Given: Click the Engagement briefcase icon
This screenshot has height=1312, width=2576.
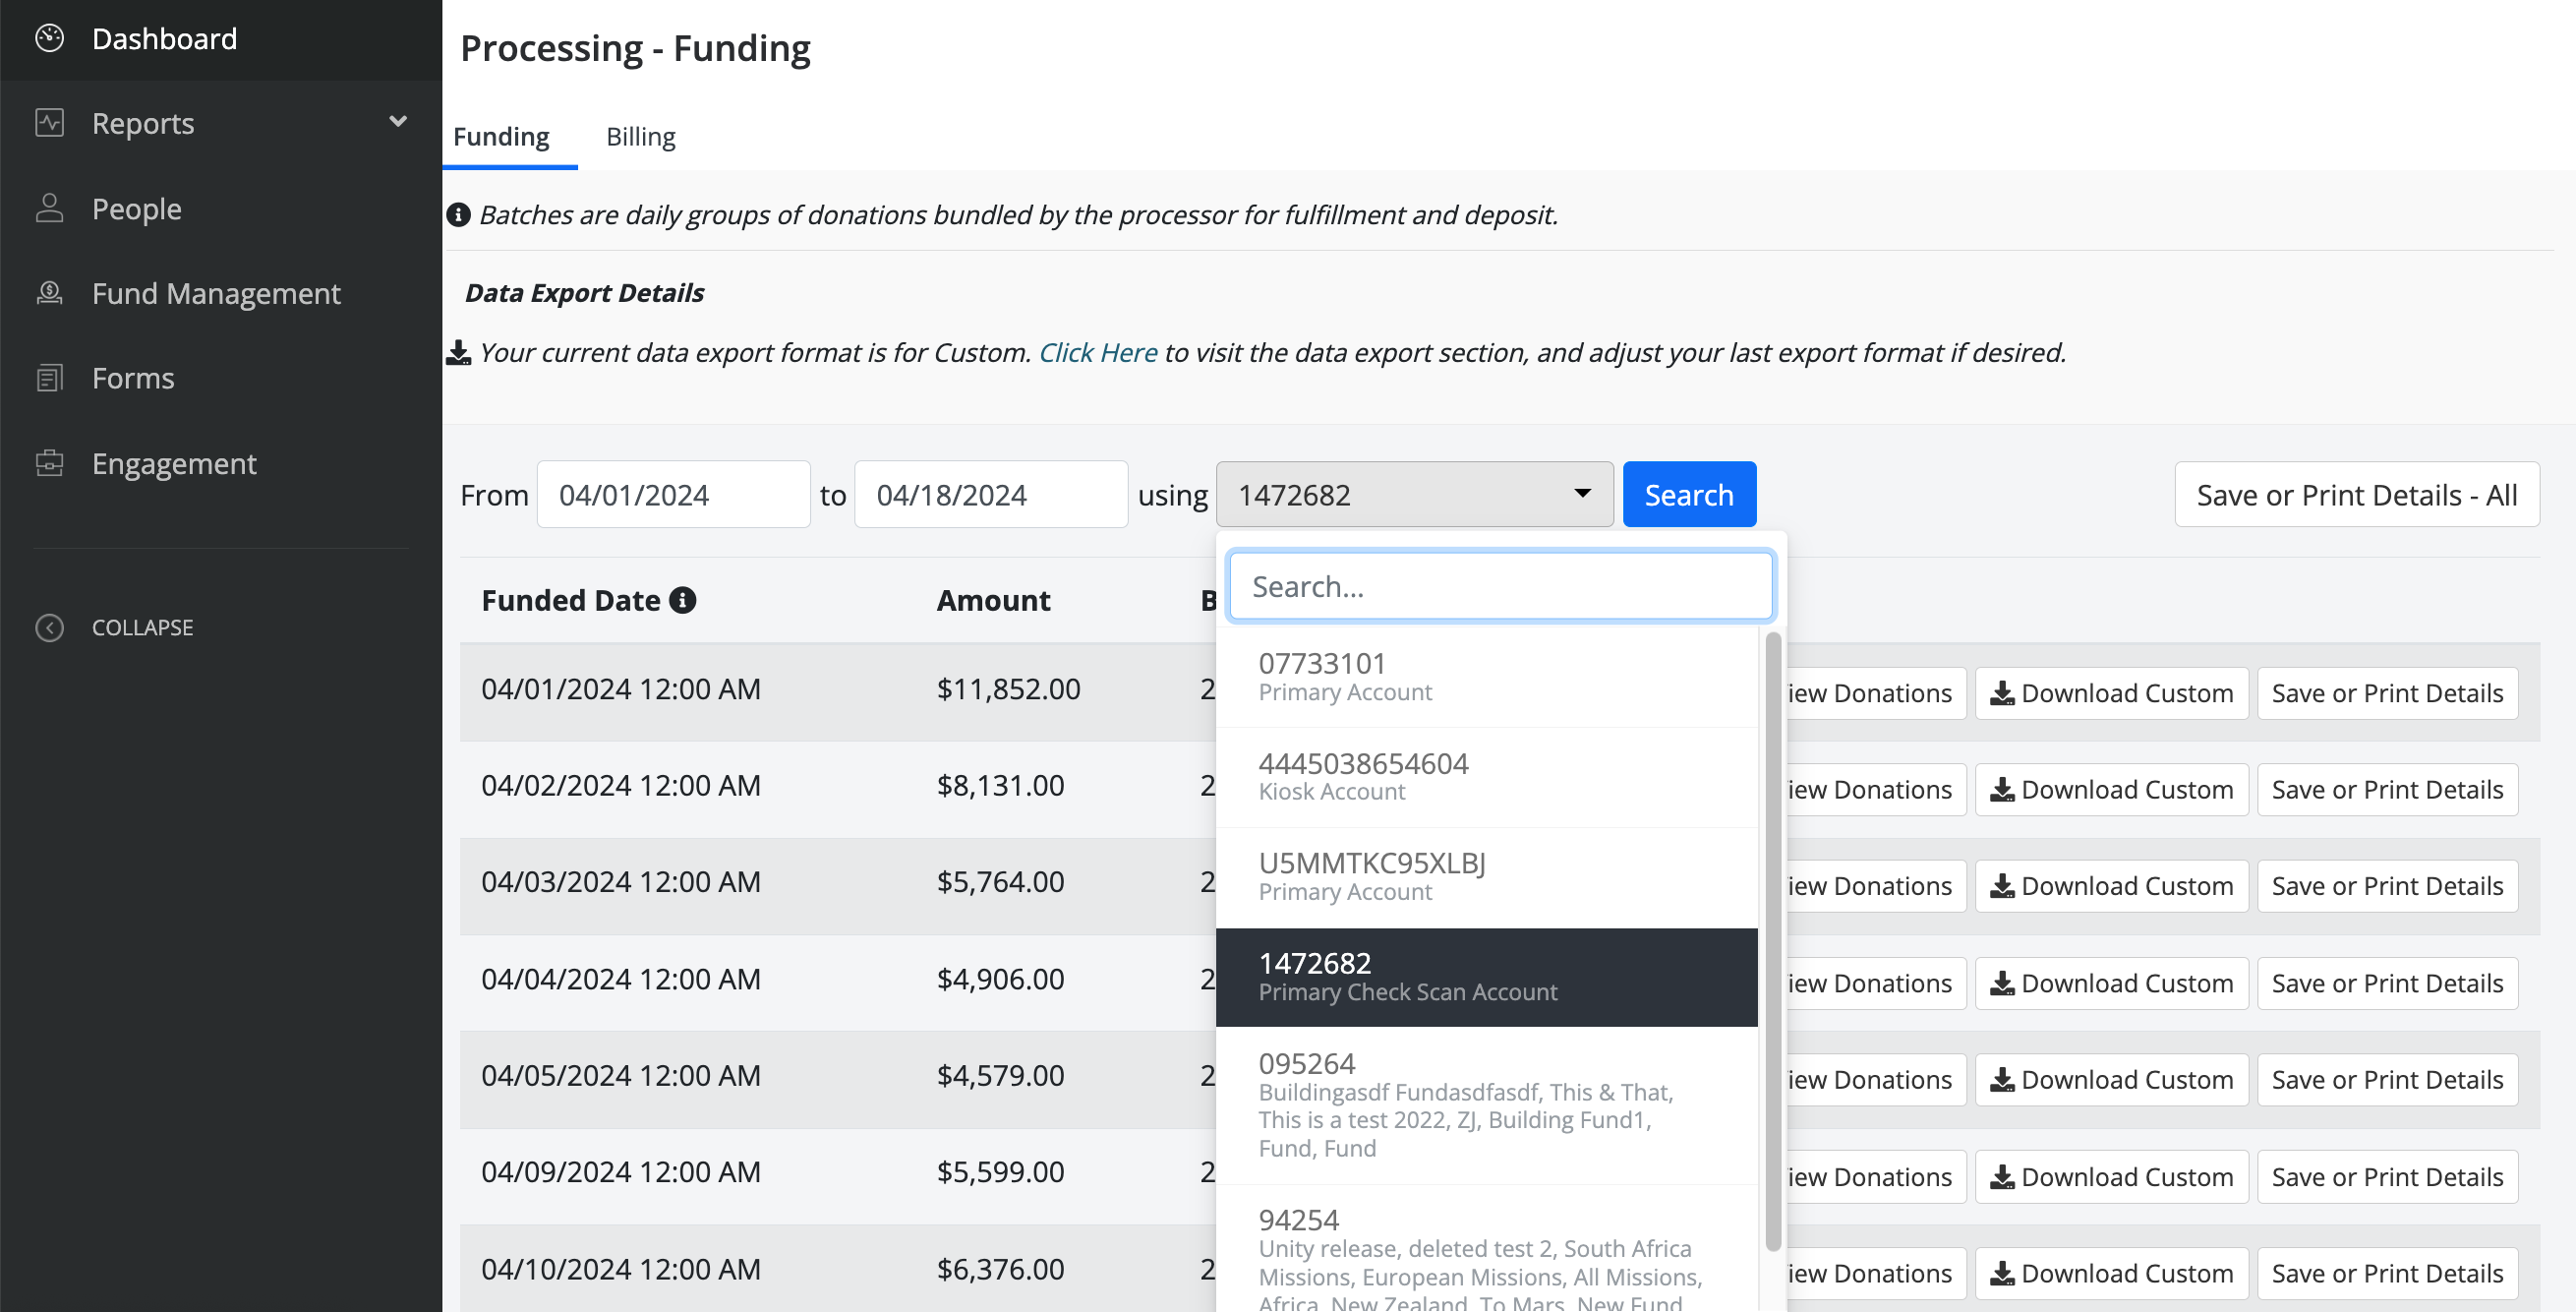Looking at the screenshot, I should [49, 463].
